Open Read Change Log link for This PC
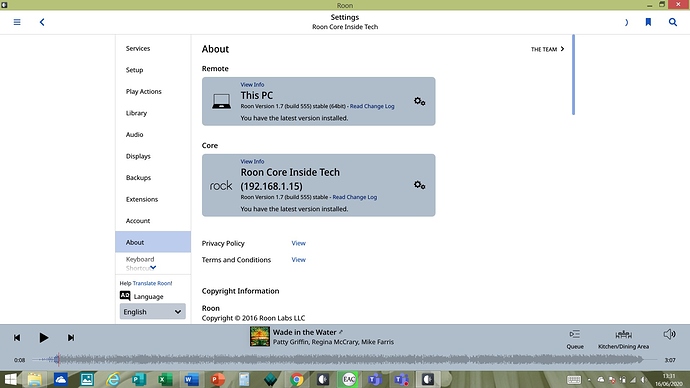The image size is (690, 388). pos(372,106)
